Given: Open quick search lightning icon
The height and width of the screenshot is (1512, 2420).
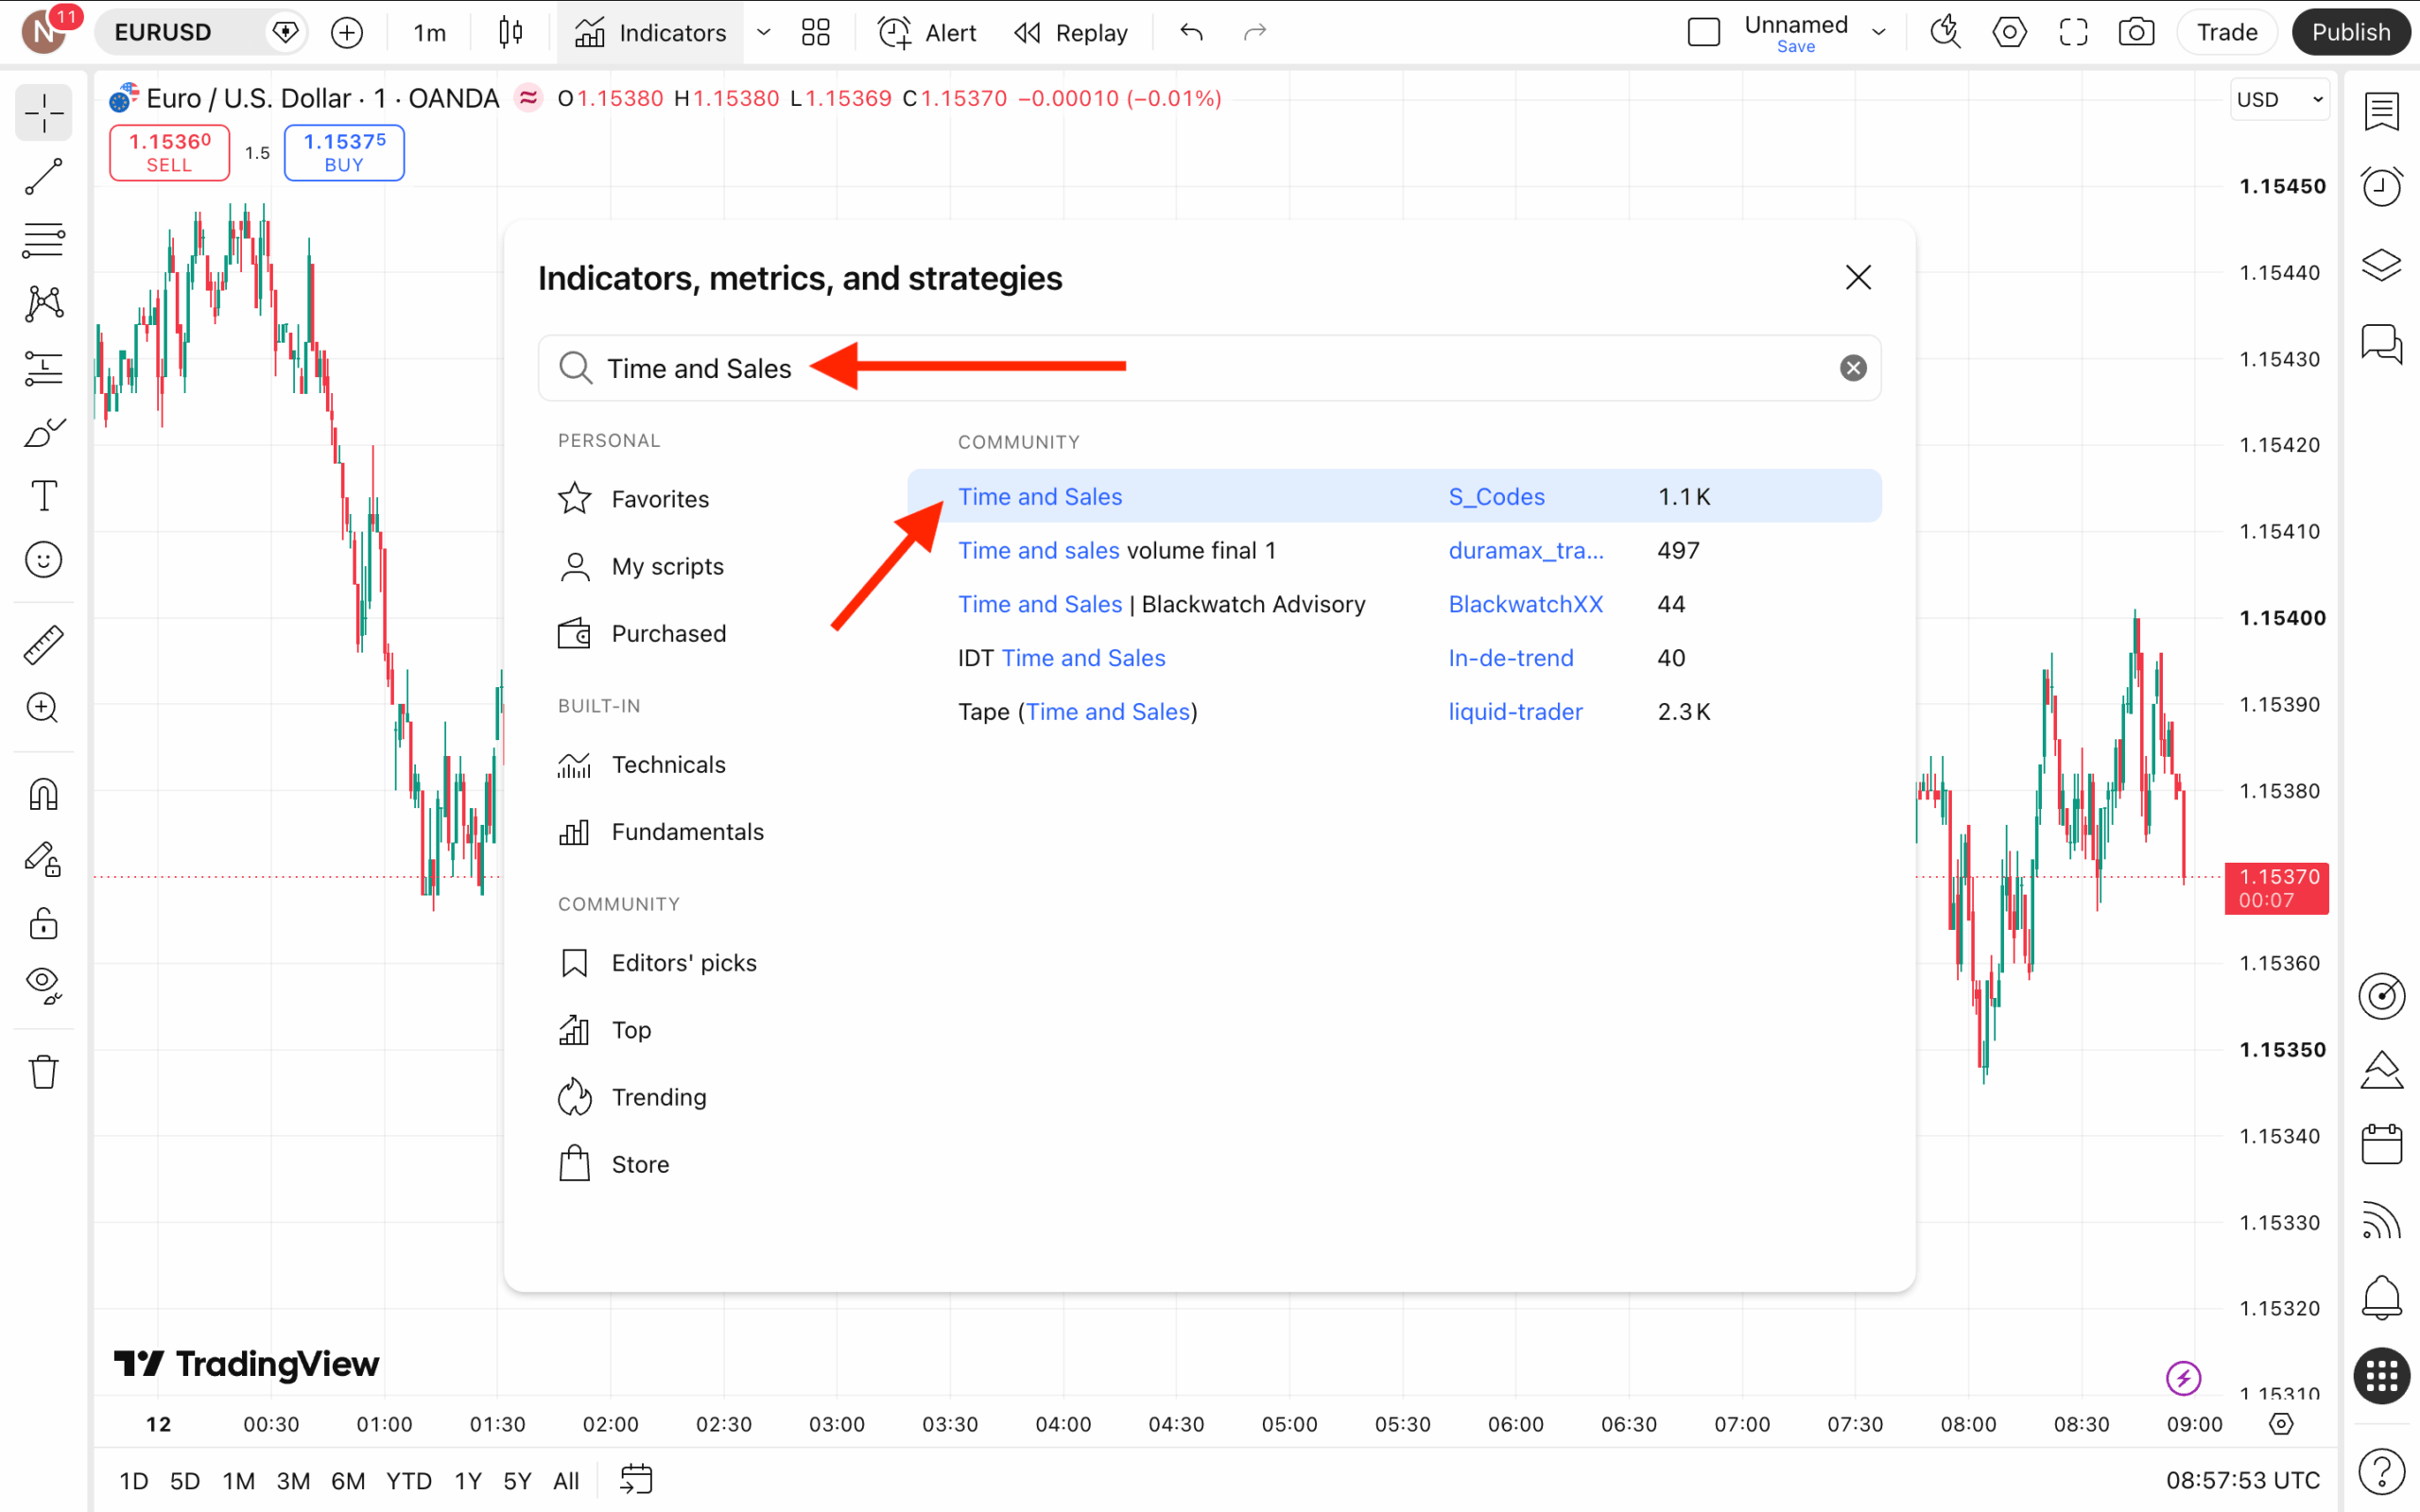Looking at the screenshot, I should tap(1945, 32).
